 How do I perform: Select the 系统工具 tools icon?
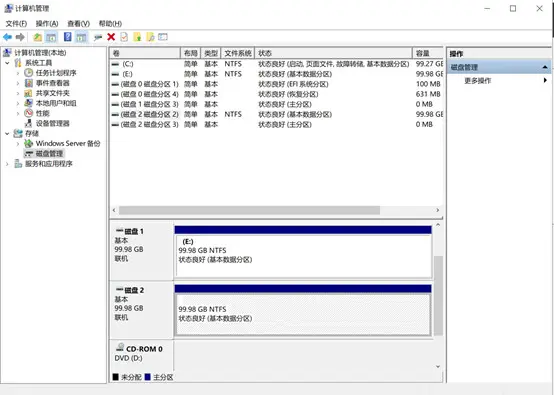click(x=18, y=63)
